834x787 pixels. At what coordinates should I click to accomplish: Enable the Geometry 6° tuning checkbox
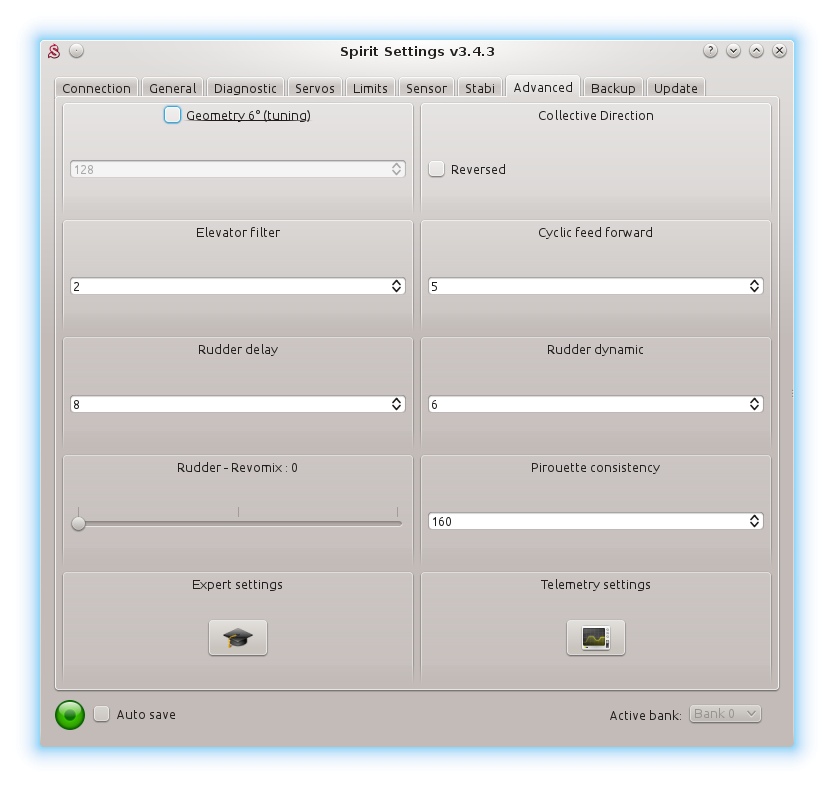click(x=173, y=115)
